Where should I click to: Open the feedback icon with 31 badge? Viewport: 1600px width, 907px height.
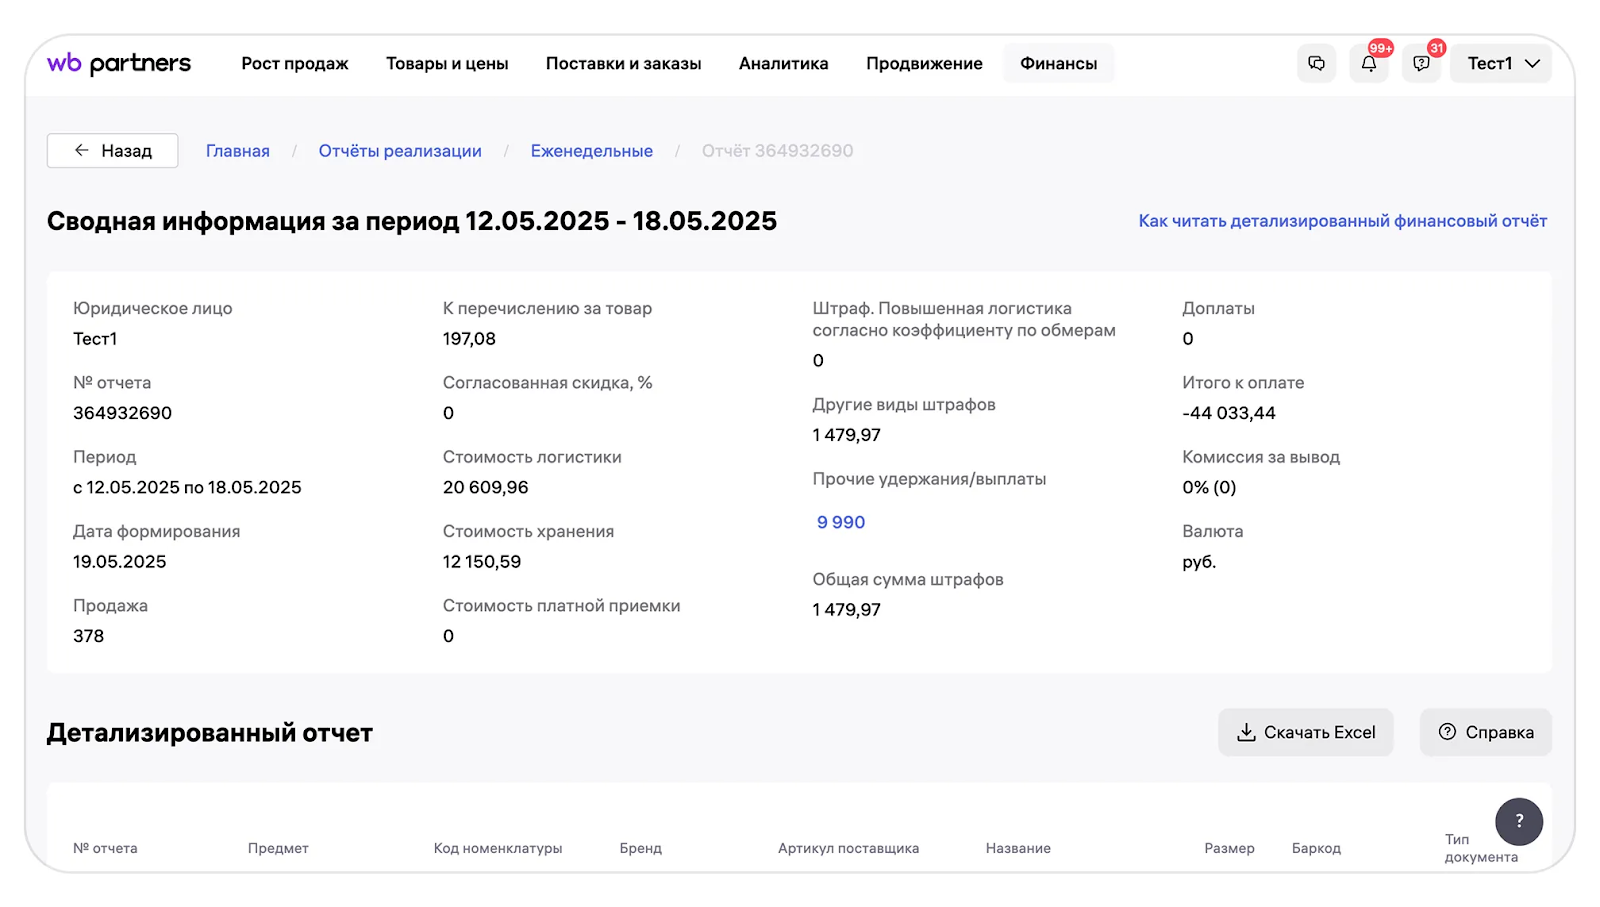(1421, 63)
